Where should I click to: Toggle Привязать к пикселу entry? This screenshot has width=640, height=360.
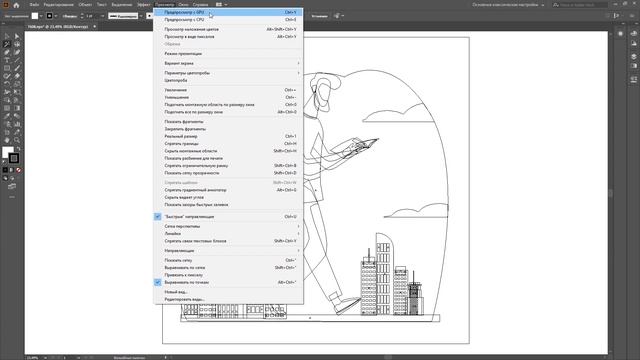click(x=229, y=275)
